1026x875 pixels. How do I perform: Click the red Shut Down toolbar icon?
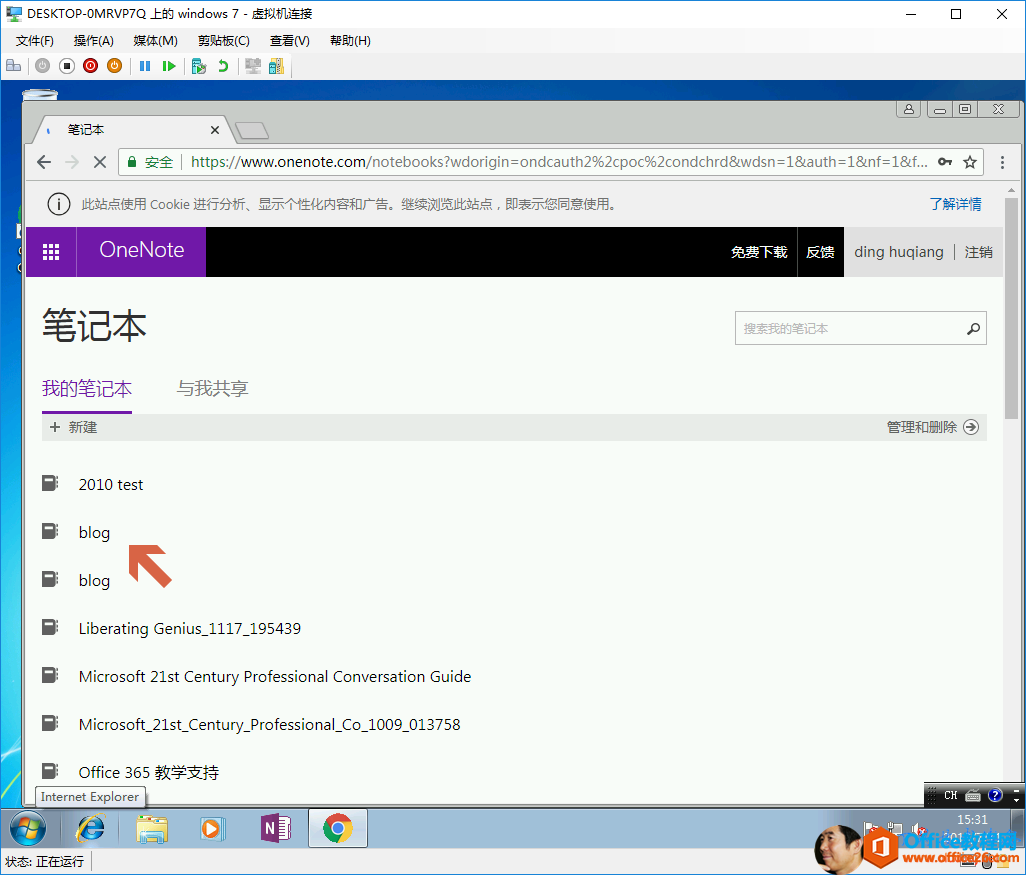pyautogui.click(x=90, y=66)
